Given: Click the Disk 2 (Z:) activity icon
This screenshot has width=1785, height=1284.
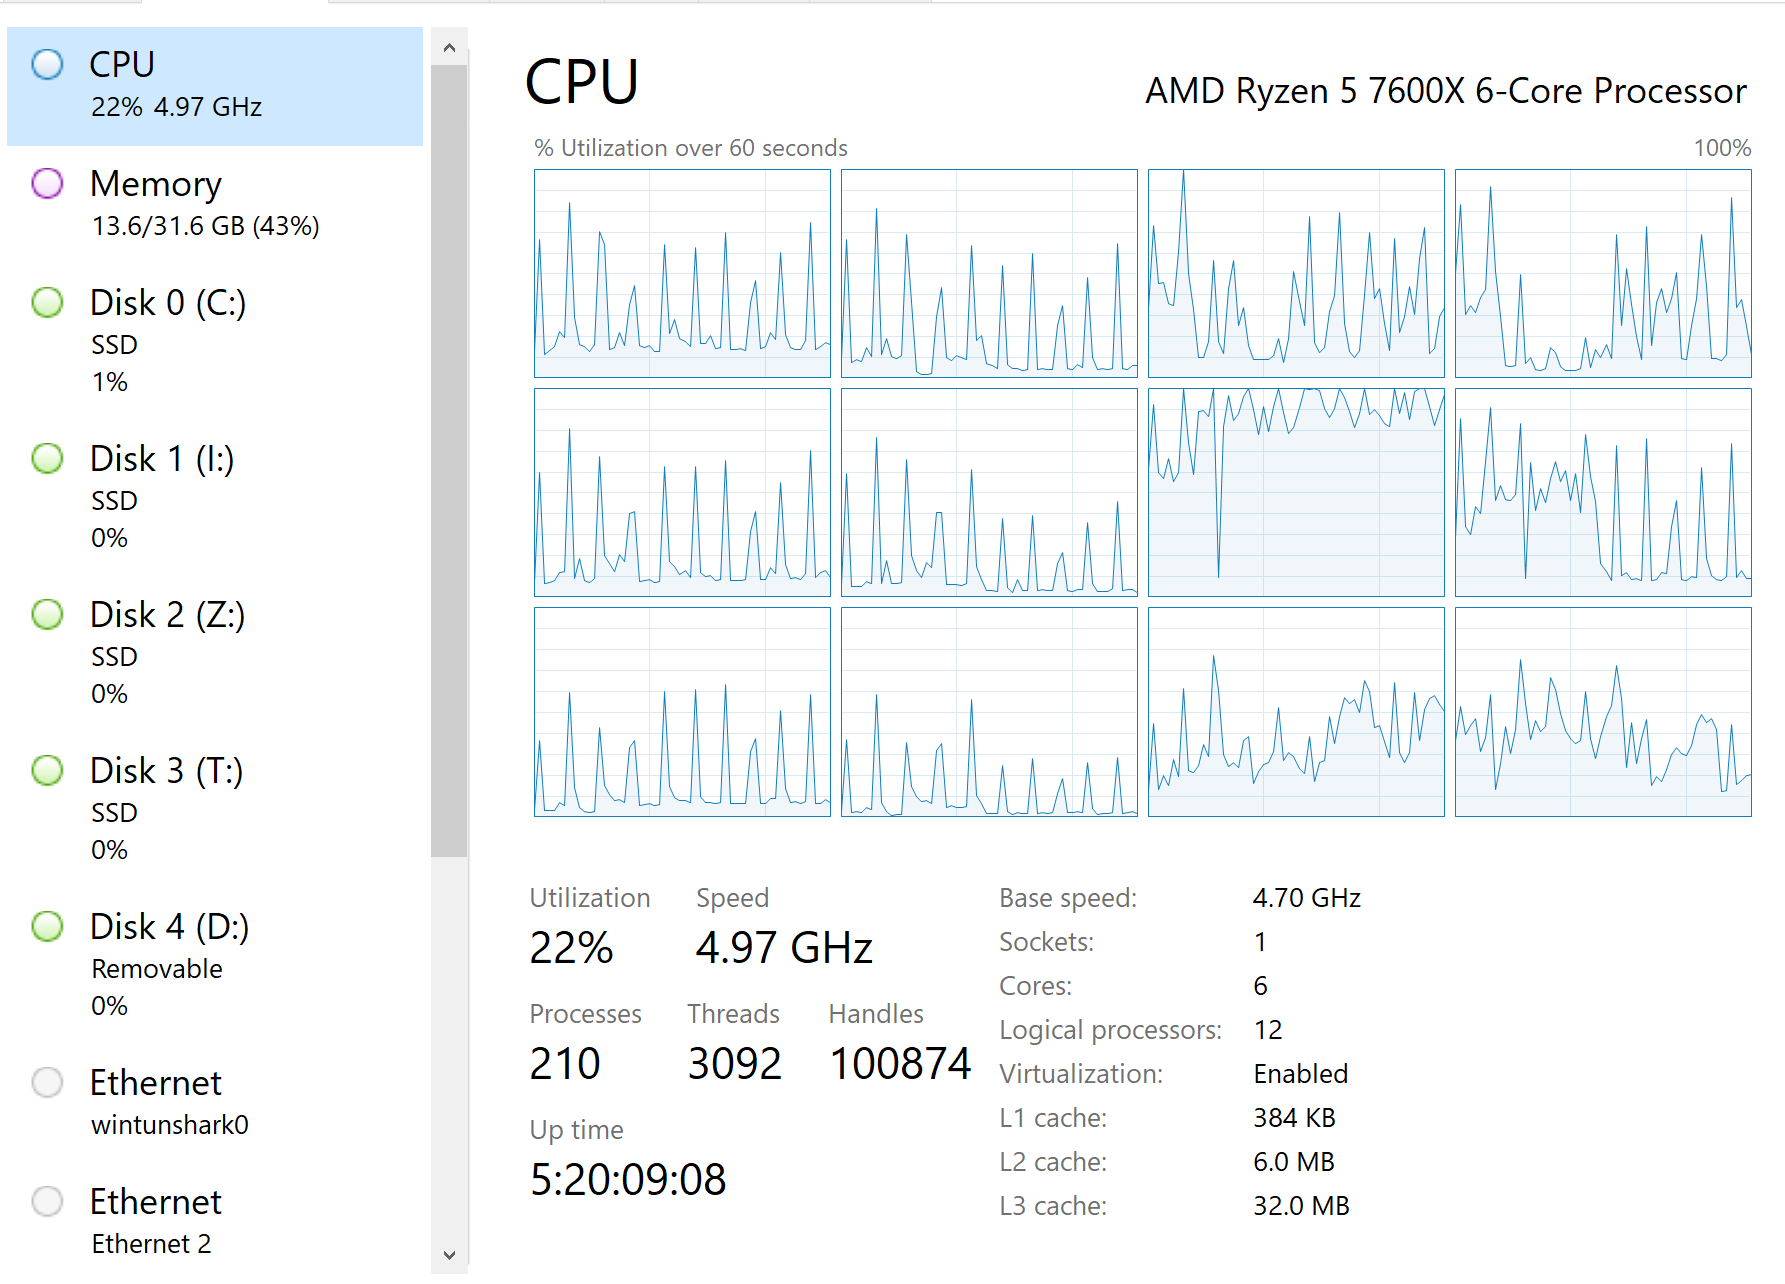Looking at the screenshot, I should pyautogui.click(x=47, y=614).
